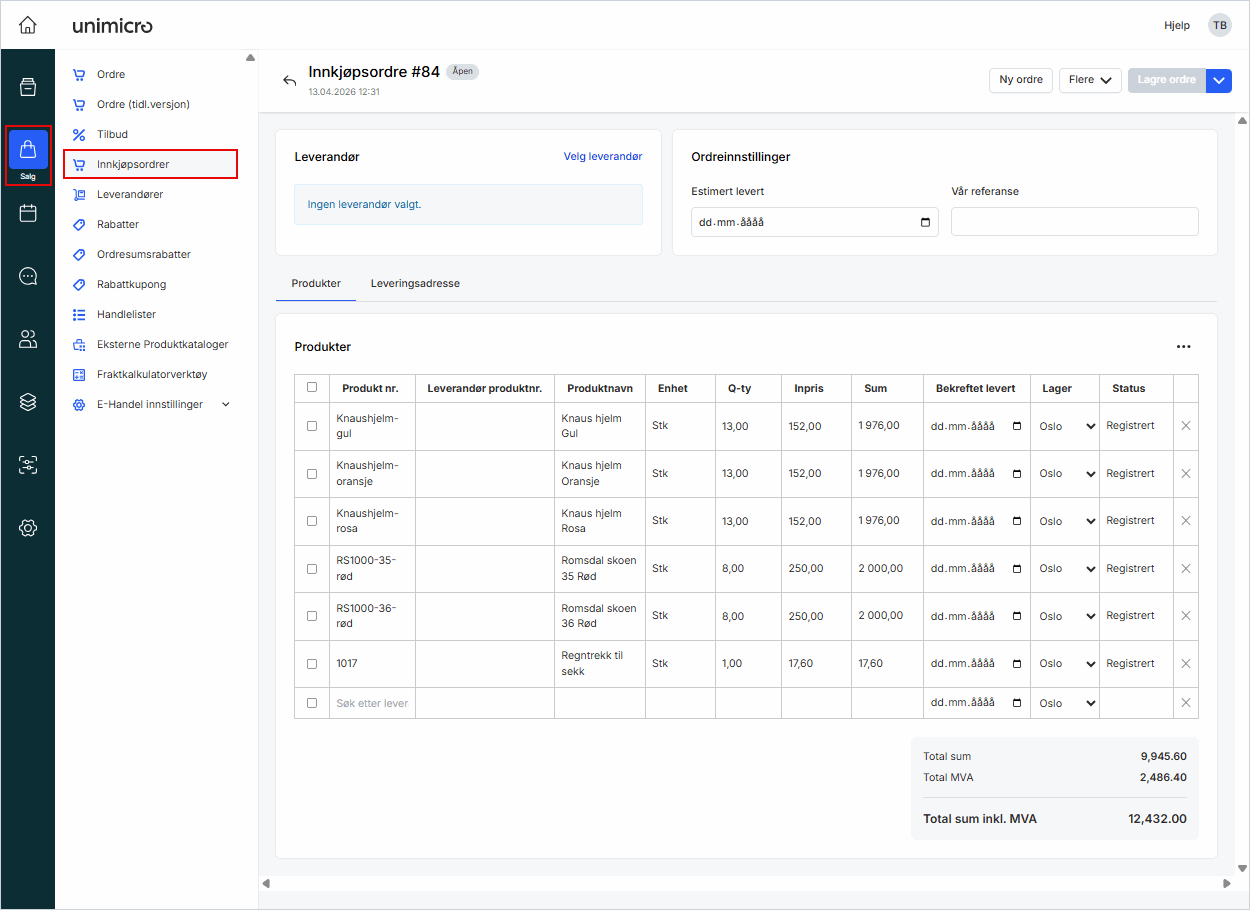Click the home icon in top-left corner

coord(28,25)
